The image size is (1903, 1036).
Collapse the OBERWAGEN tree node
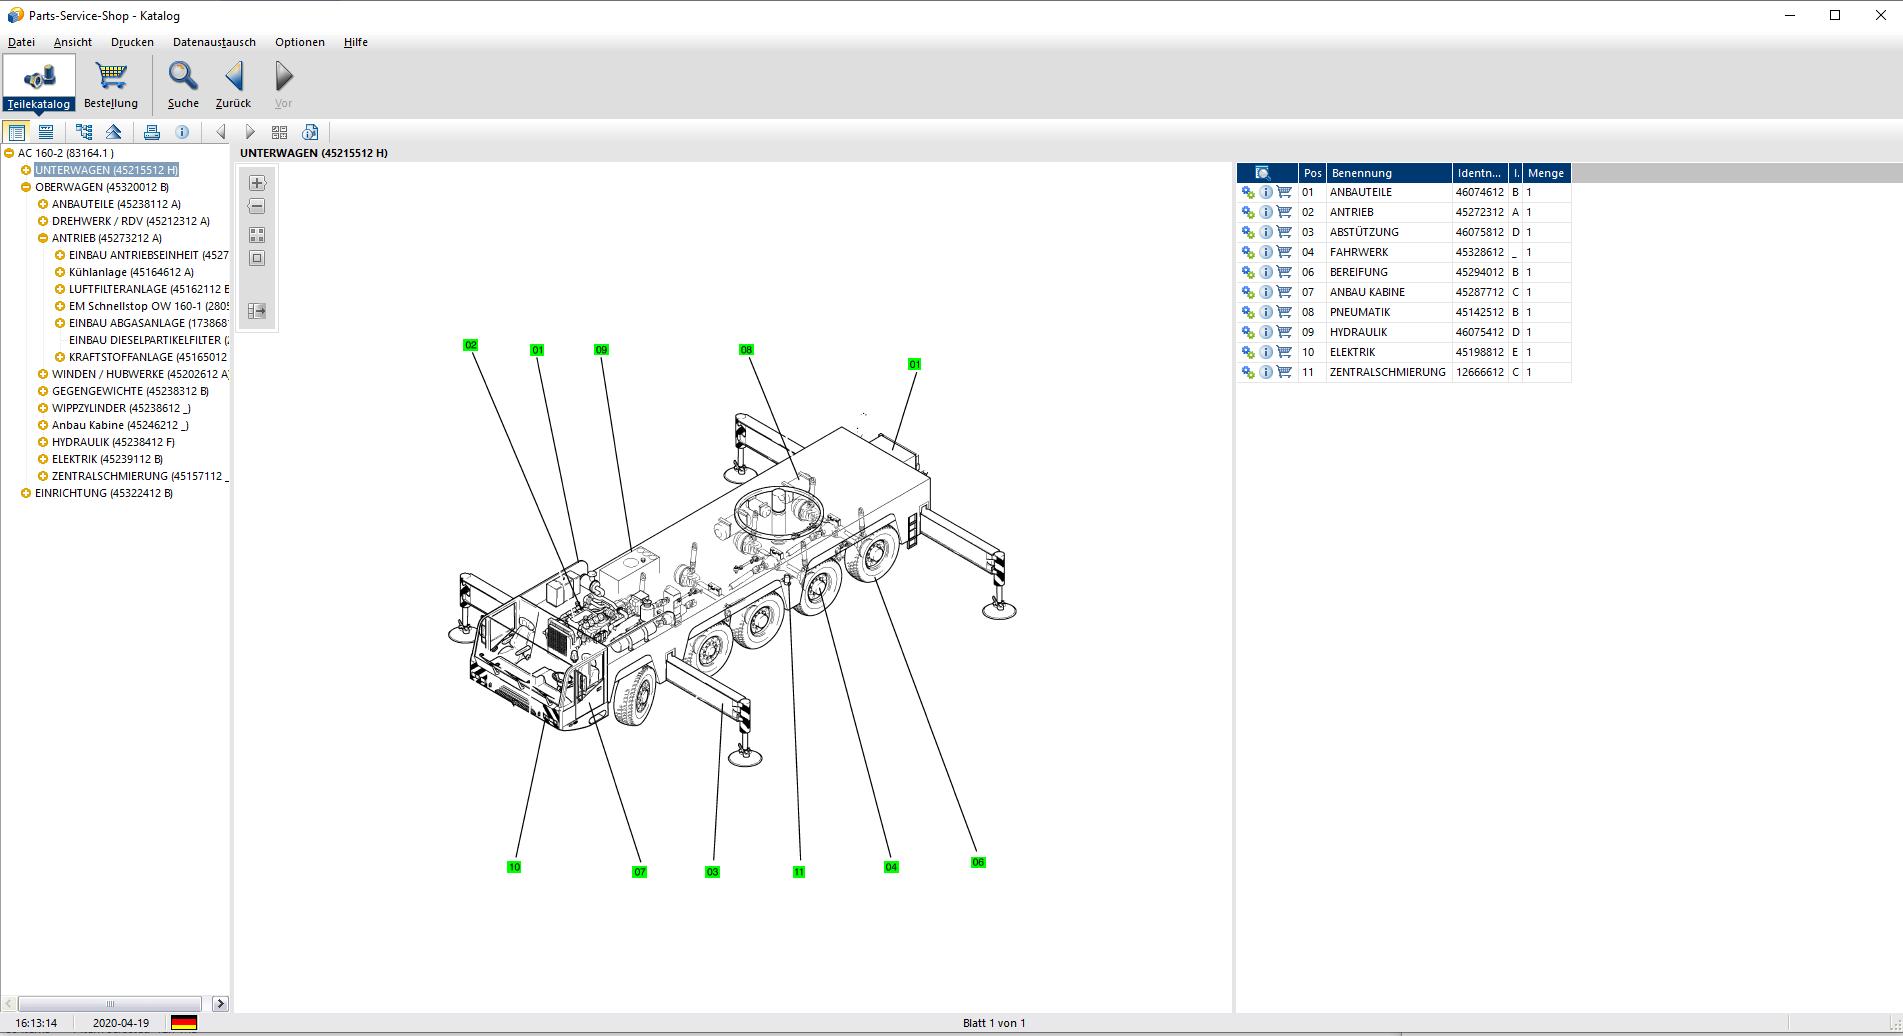click(26, 187)
